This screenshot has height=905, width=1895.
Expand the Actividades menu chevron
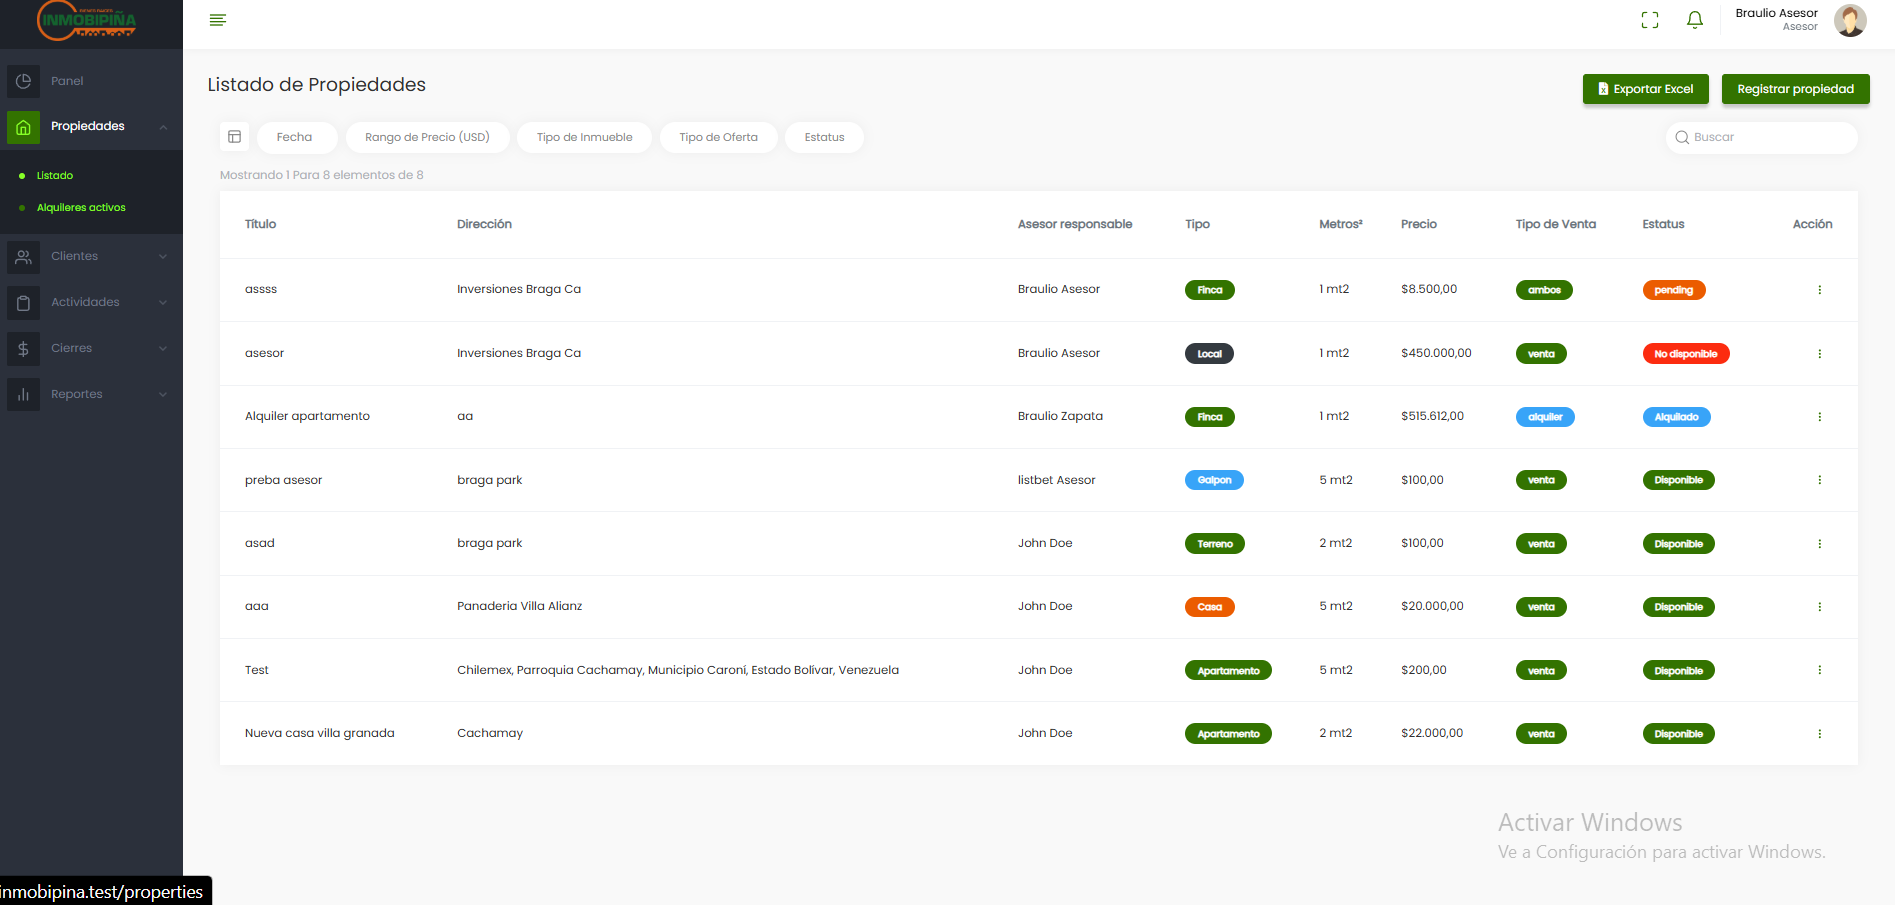click(163, 303)
